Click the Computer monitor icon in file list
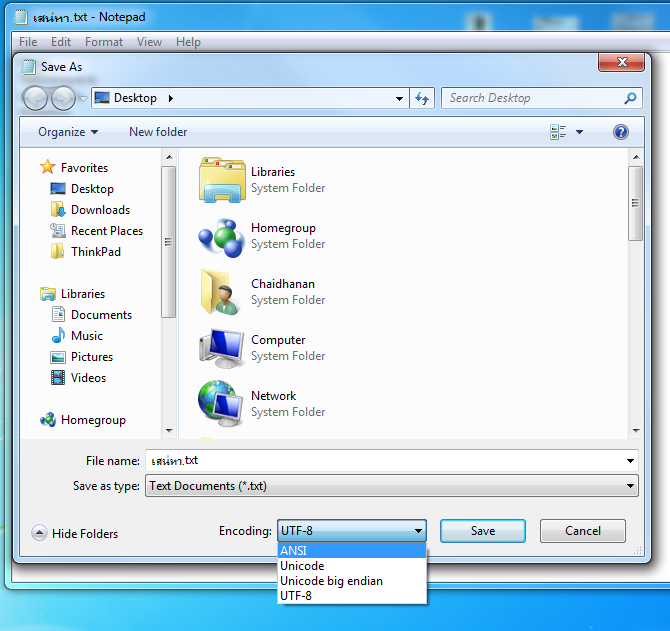Image resolution: width=670 pixels, height=631 pixels. [222, 348]
